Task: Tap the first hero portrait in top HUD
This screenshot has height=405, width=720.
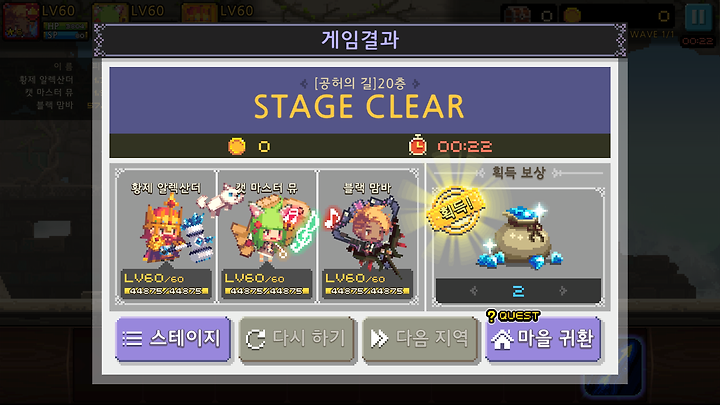Action: tap(20, 21)
